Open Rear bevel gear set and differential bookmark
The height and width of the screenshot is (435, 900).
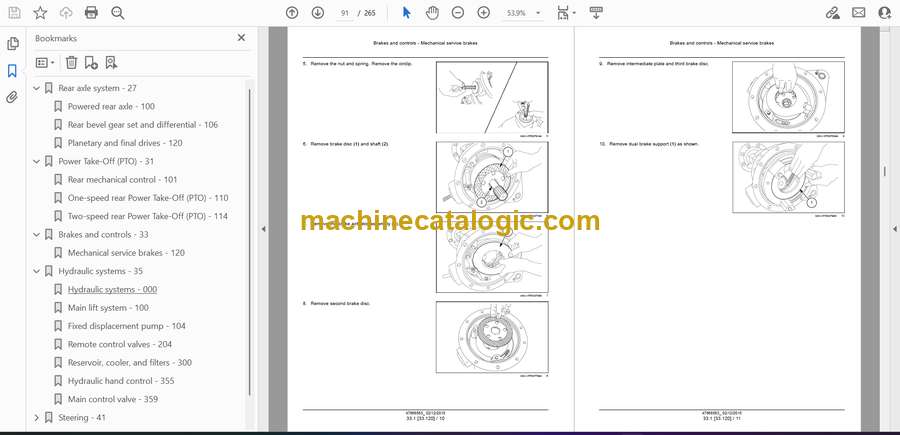[143, 125]
